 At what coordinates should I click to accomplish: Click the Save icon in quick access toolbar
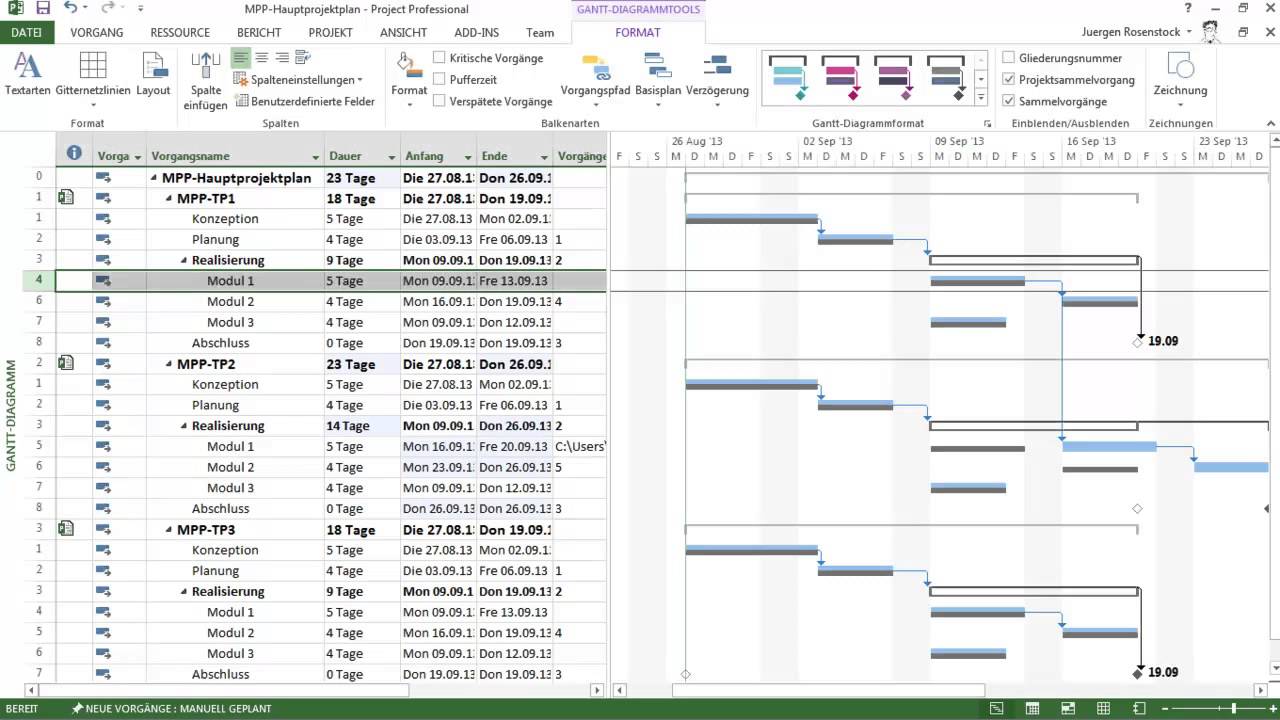43,8
